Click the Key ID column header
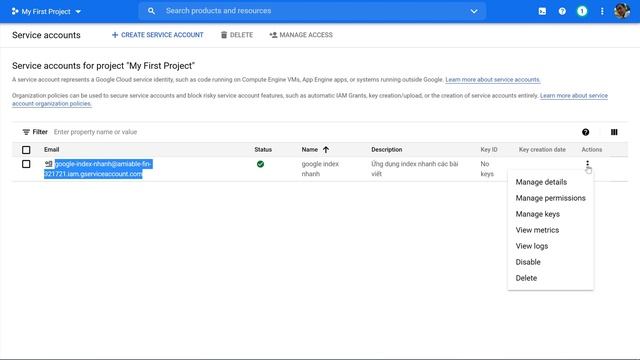The width and height of the screenshot is (640, 360). [x=489, y=149]
